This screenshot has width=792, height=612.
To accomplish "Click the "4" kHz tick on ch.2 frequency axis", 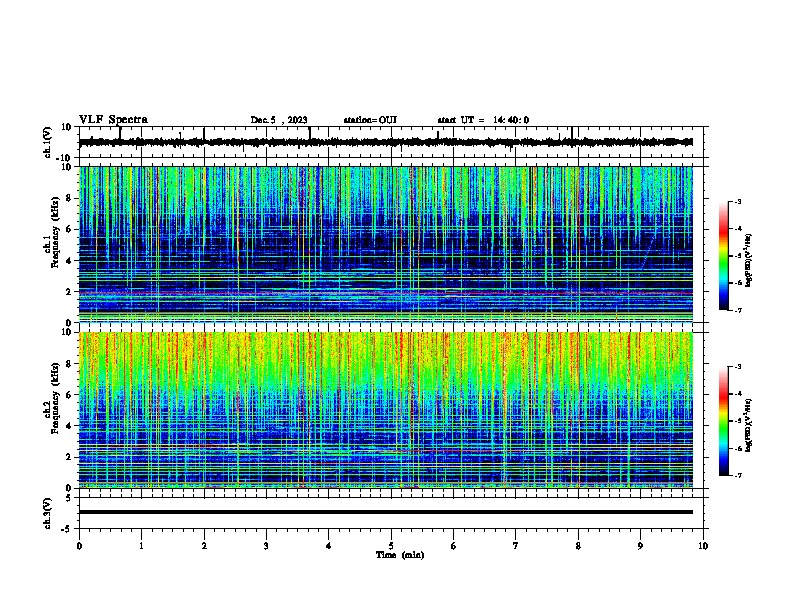I will point(69,426).
